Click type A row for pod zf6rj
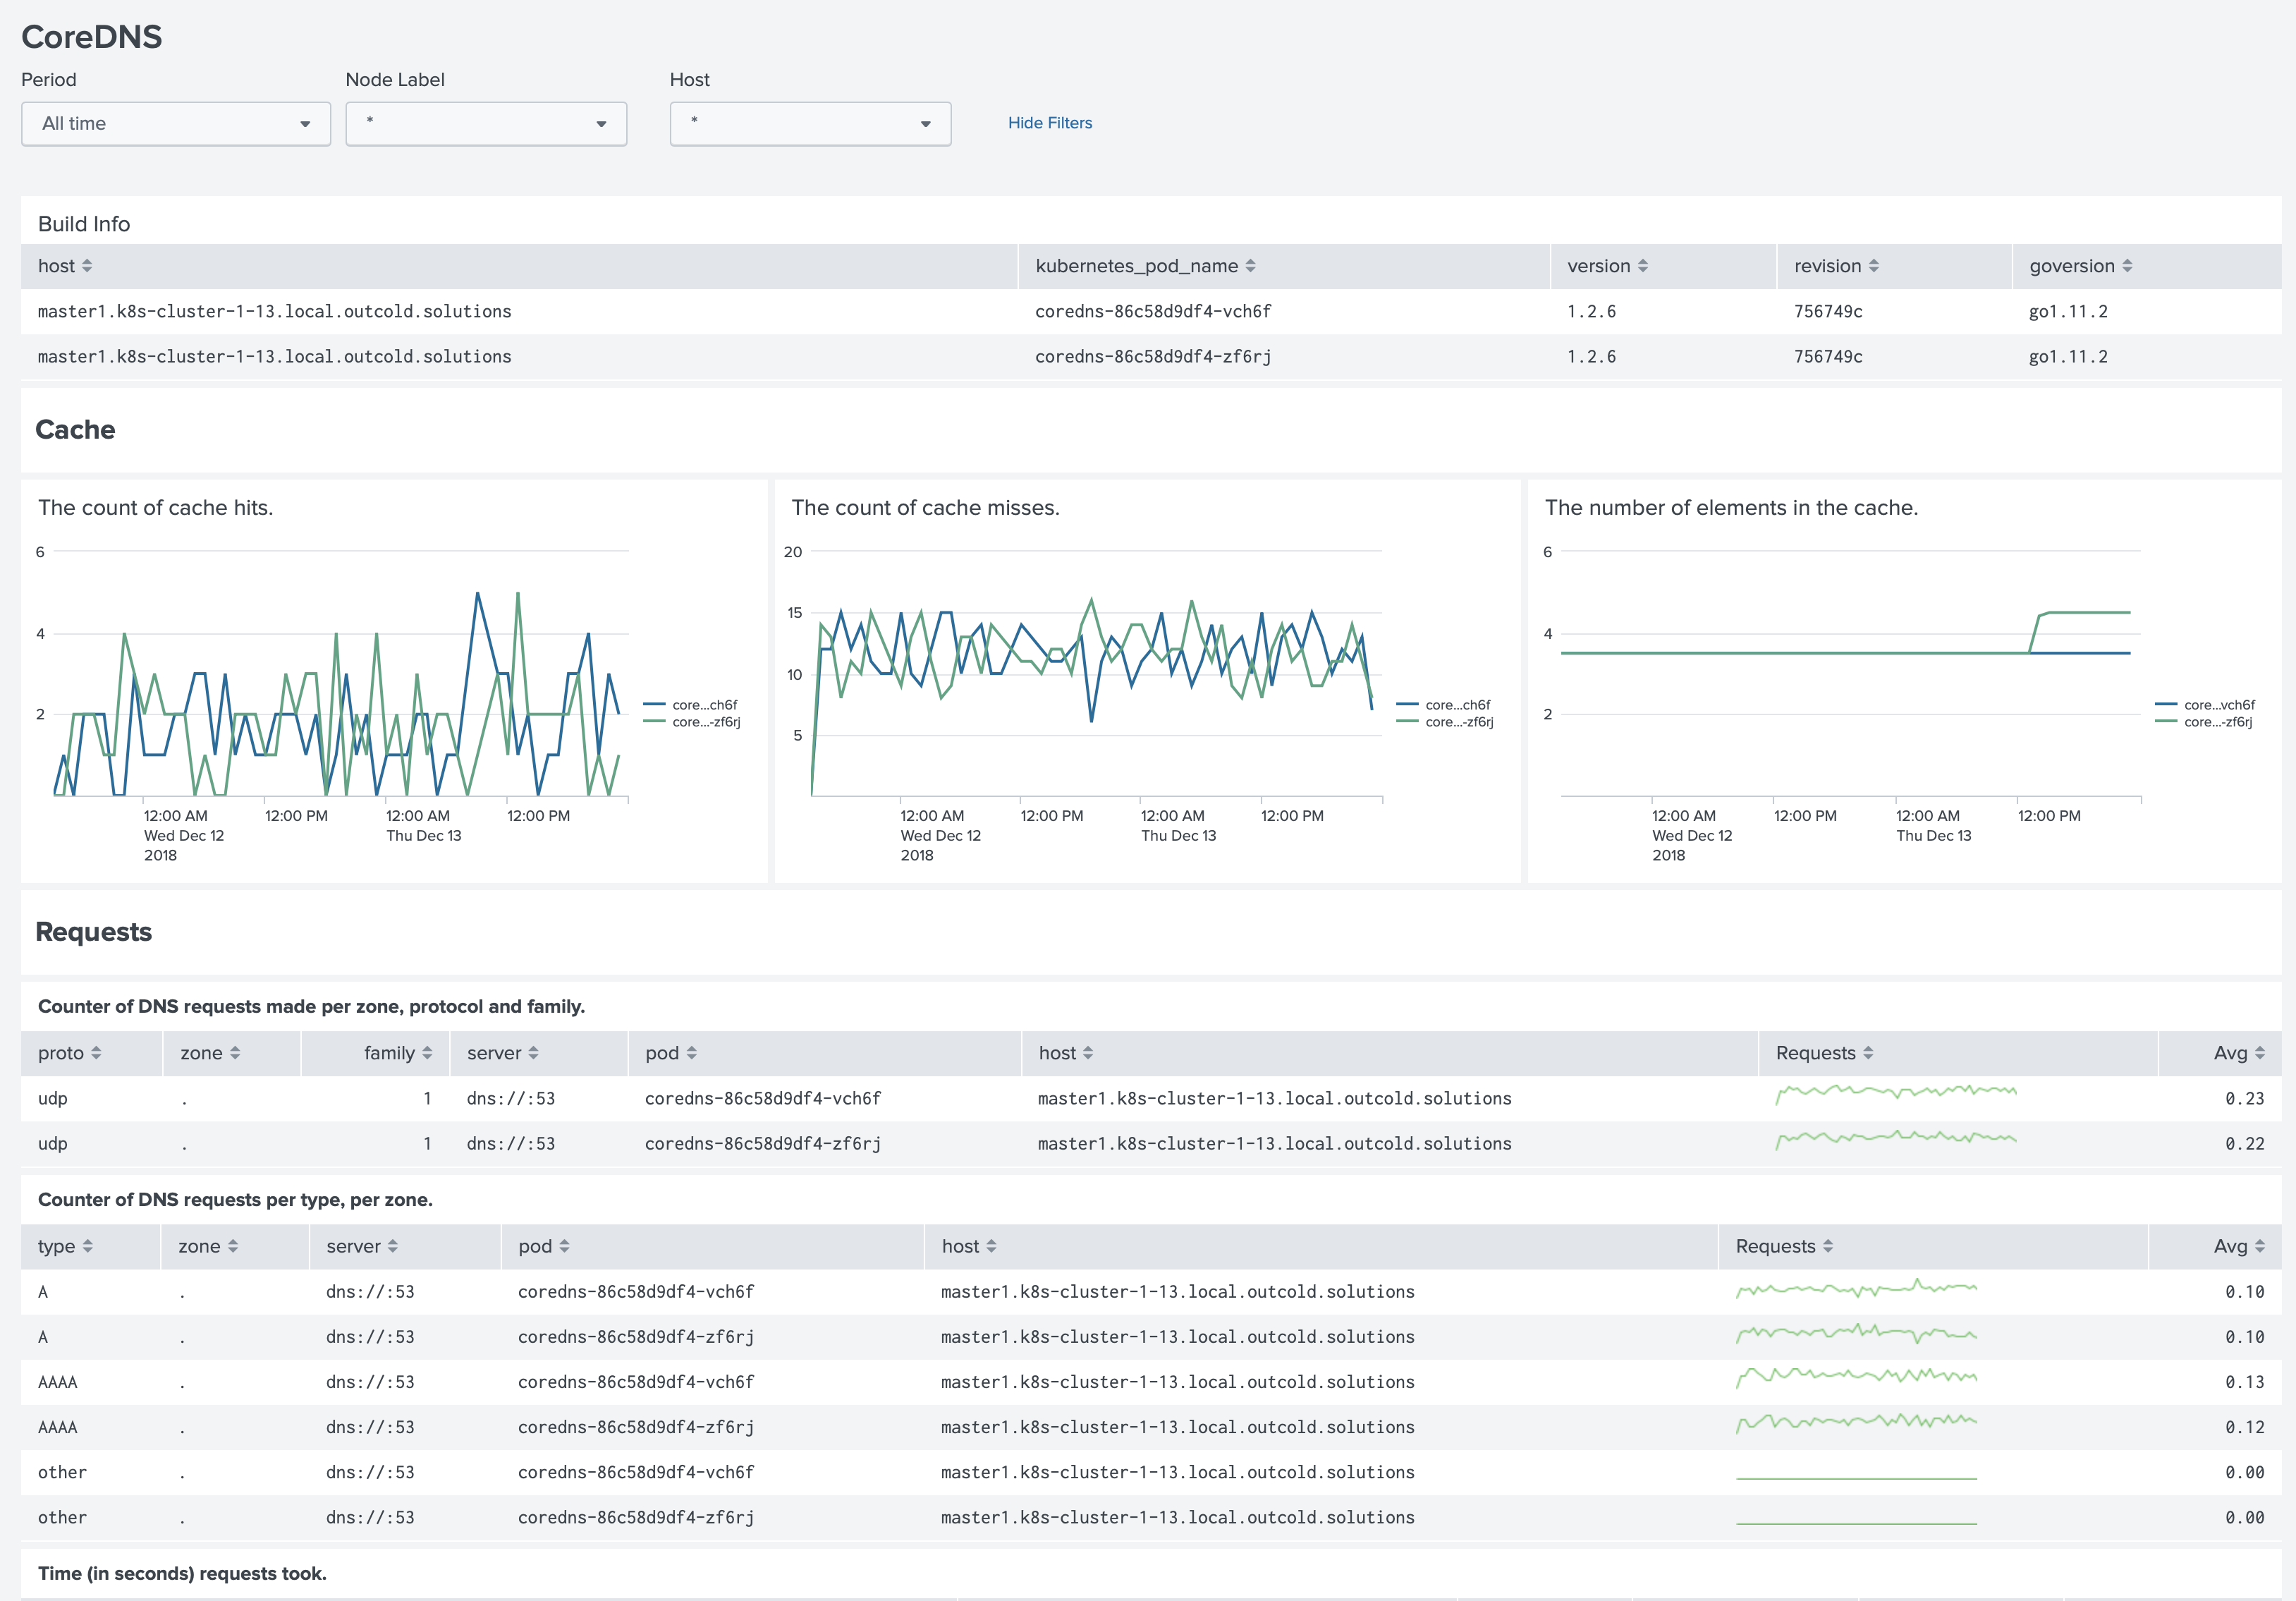Image resolution: width=2296 pixels, height=1601 pixels. click(1151, 1337)
